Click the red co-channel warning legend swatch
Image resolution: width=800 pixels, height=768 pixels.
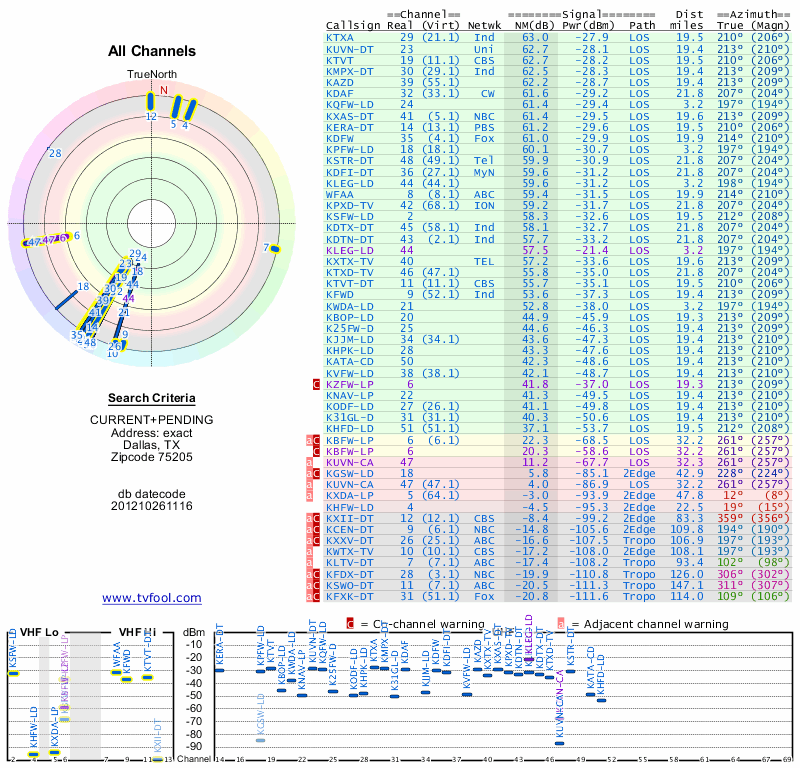tap(350, 623)
